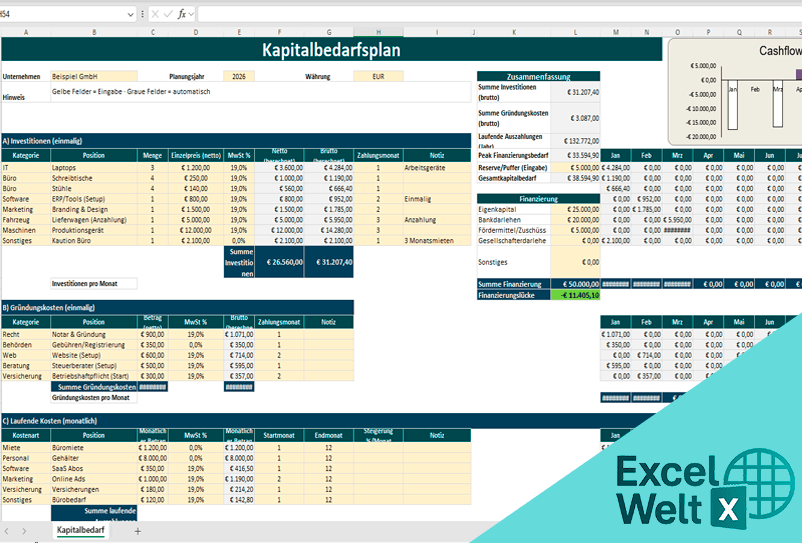
Task: Select the Notar & Gründung cell
Action: click(94, 334)
